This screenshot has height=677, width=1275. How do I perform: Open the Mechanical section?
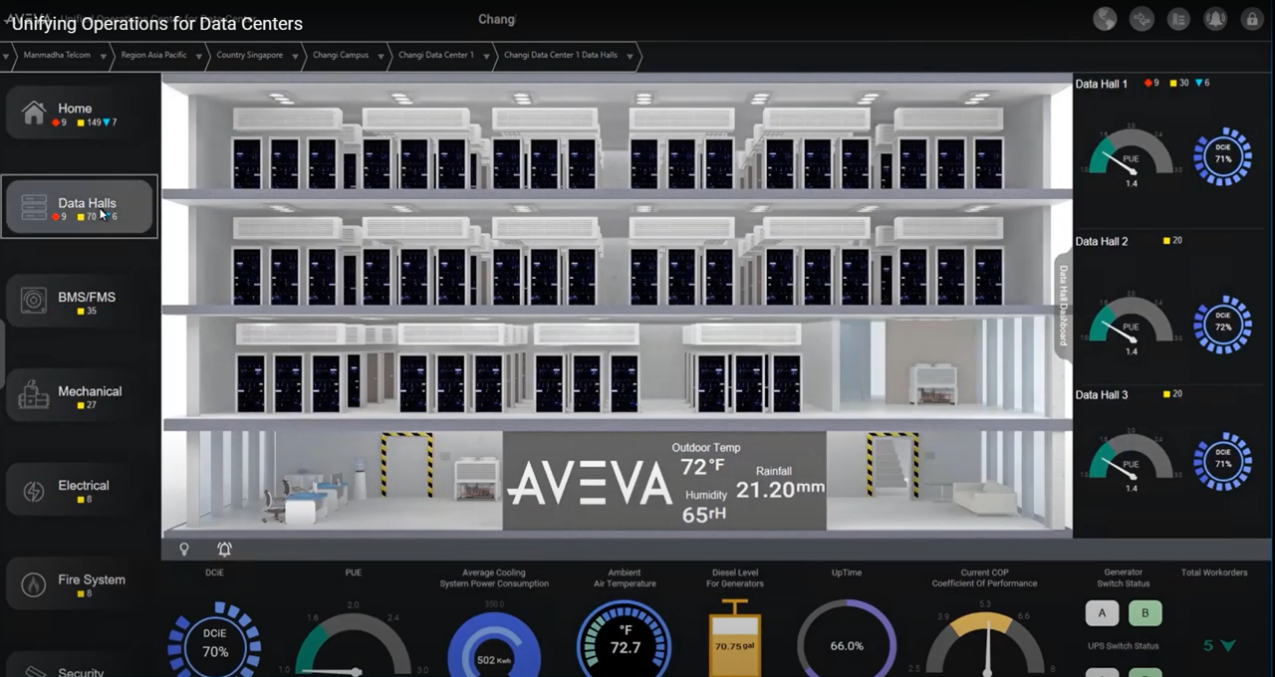click(81, 395)
